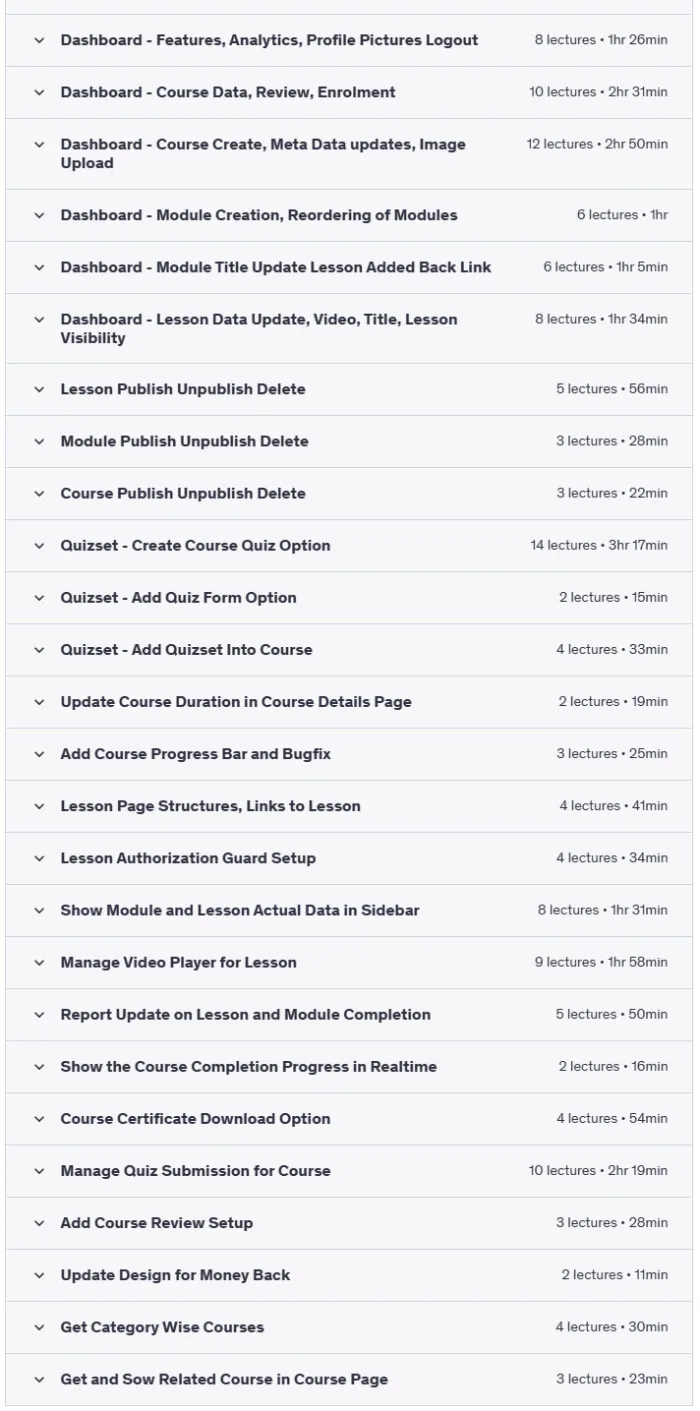Open Update Course Duration in Course Details Page
The width and height of the screenshot is (700, 1411).
[x=348, y=702]
